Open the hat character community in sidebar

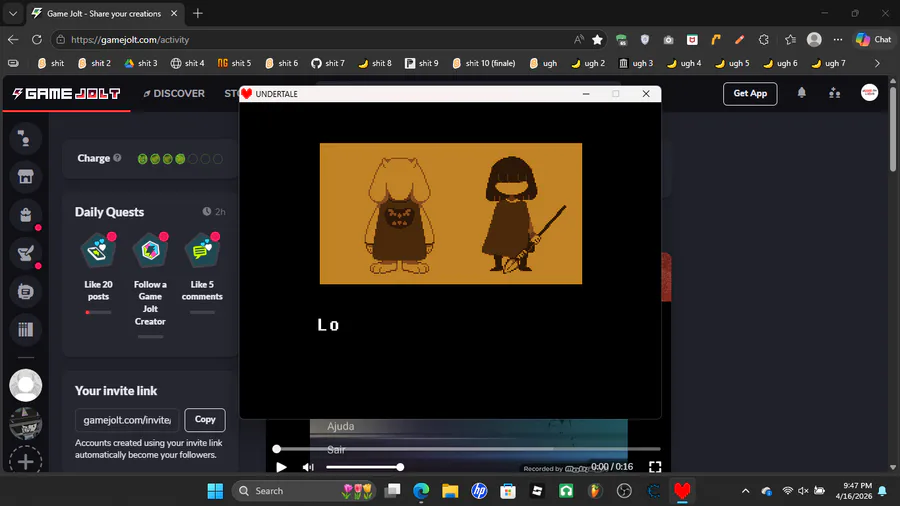(x=25, y=423)
